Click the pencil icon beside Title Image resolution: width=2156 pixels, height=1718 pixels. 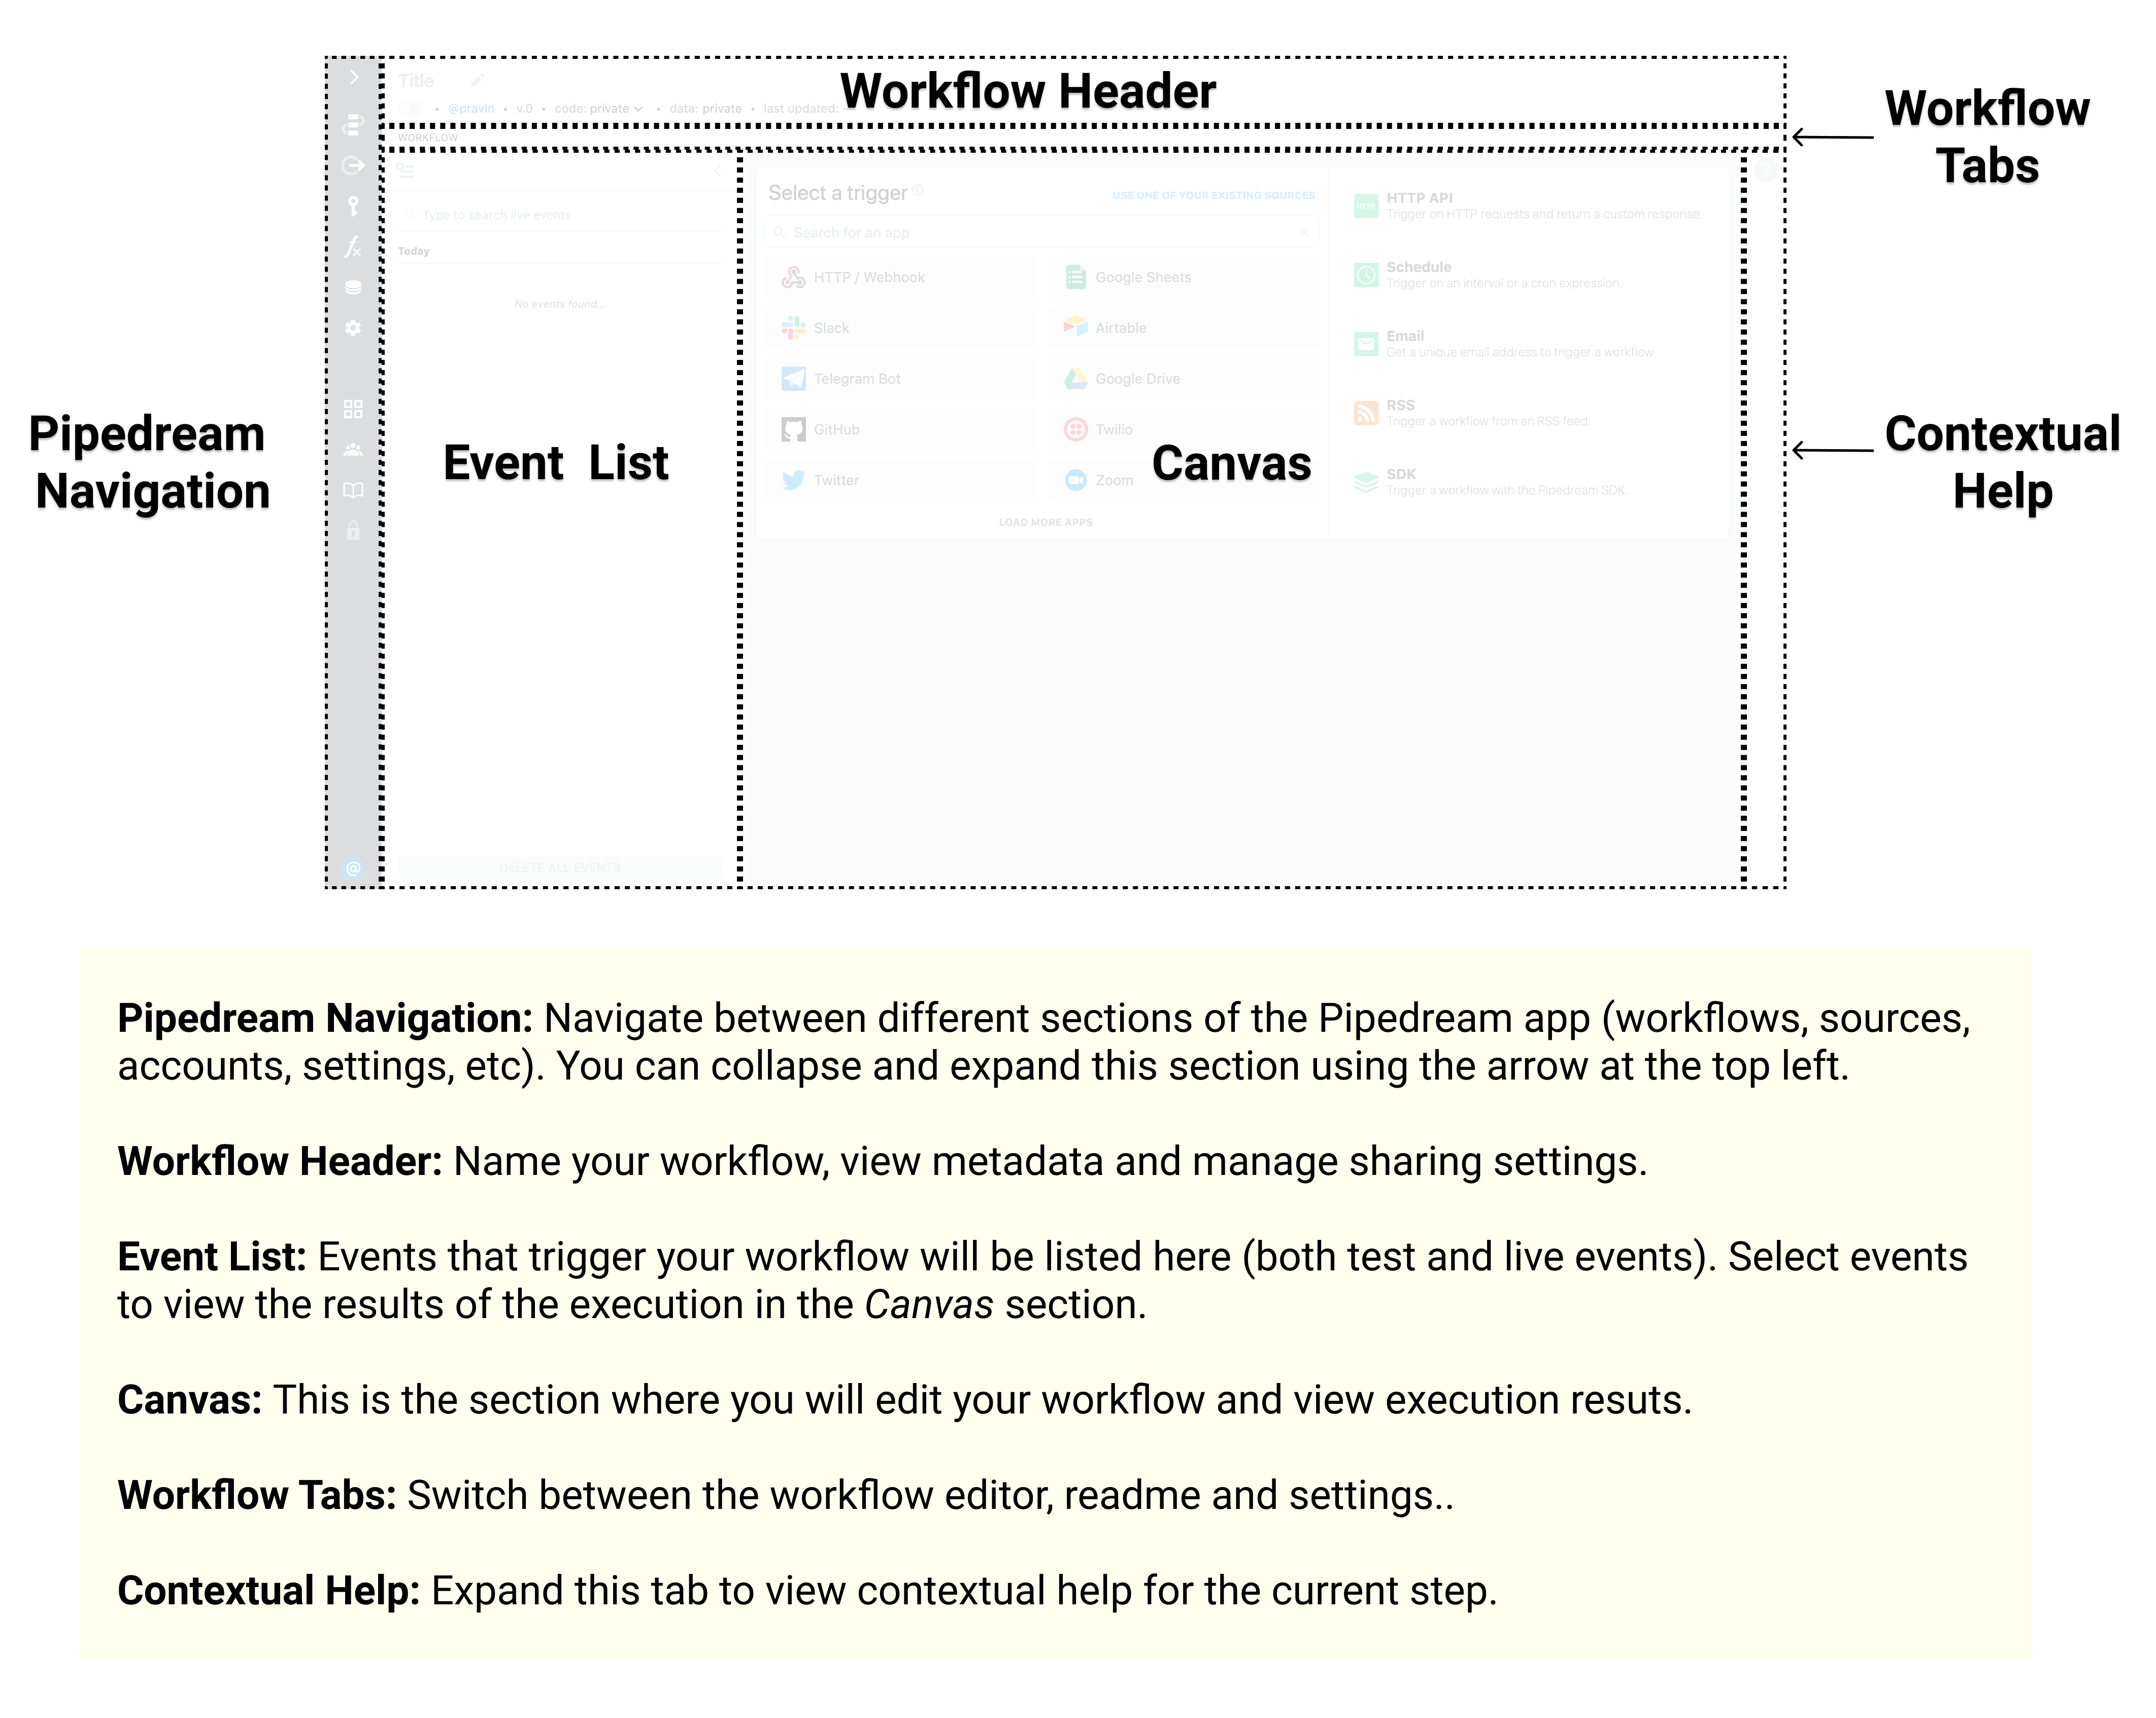pyautogui.click(x=478, y=80)
